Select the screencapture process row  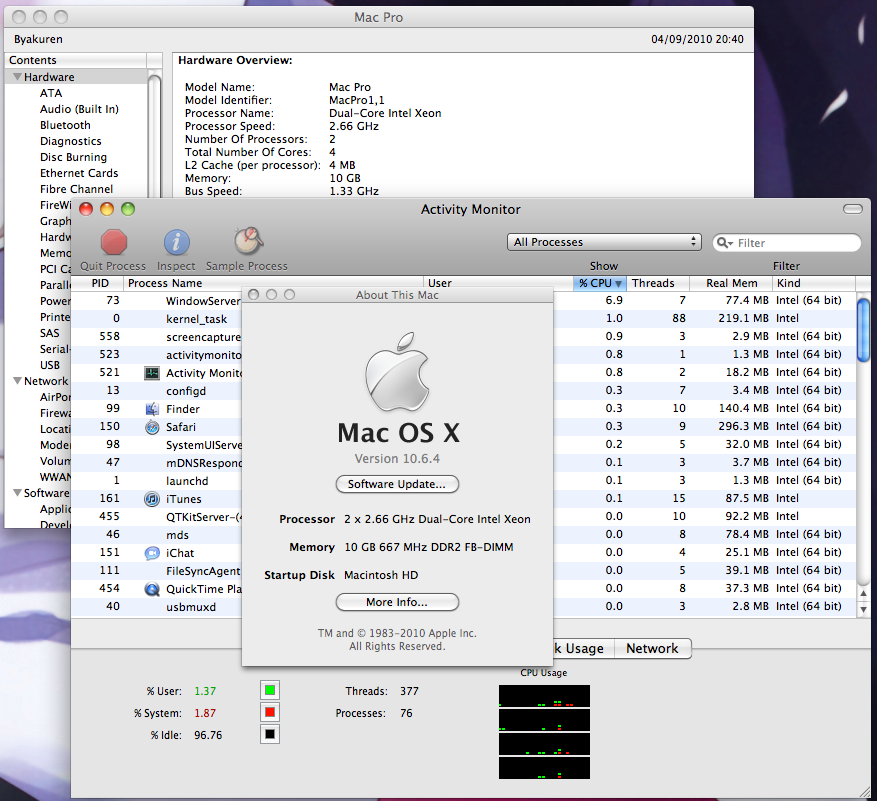pos(464,336)
